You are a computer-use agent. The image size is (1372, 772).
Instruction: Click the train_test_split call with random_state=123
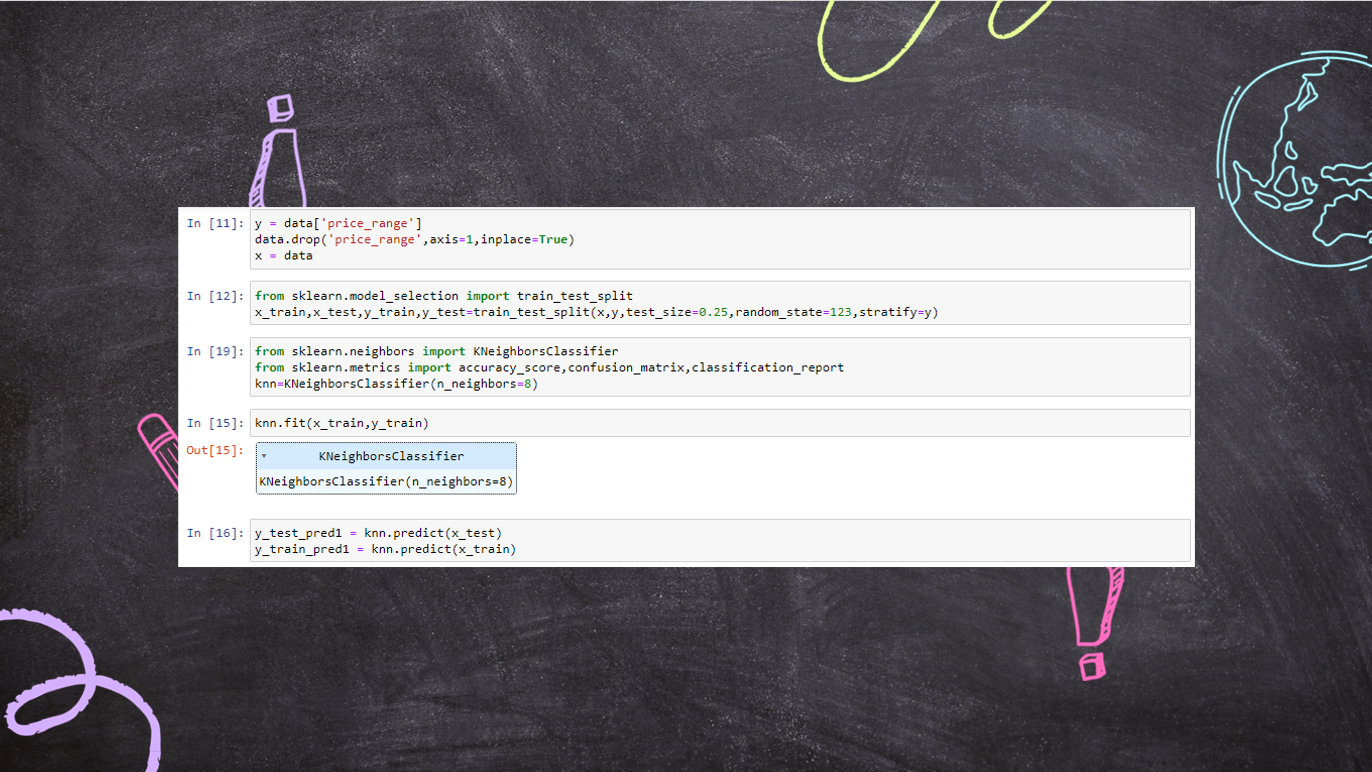click(x=597, y=311)
